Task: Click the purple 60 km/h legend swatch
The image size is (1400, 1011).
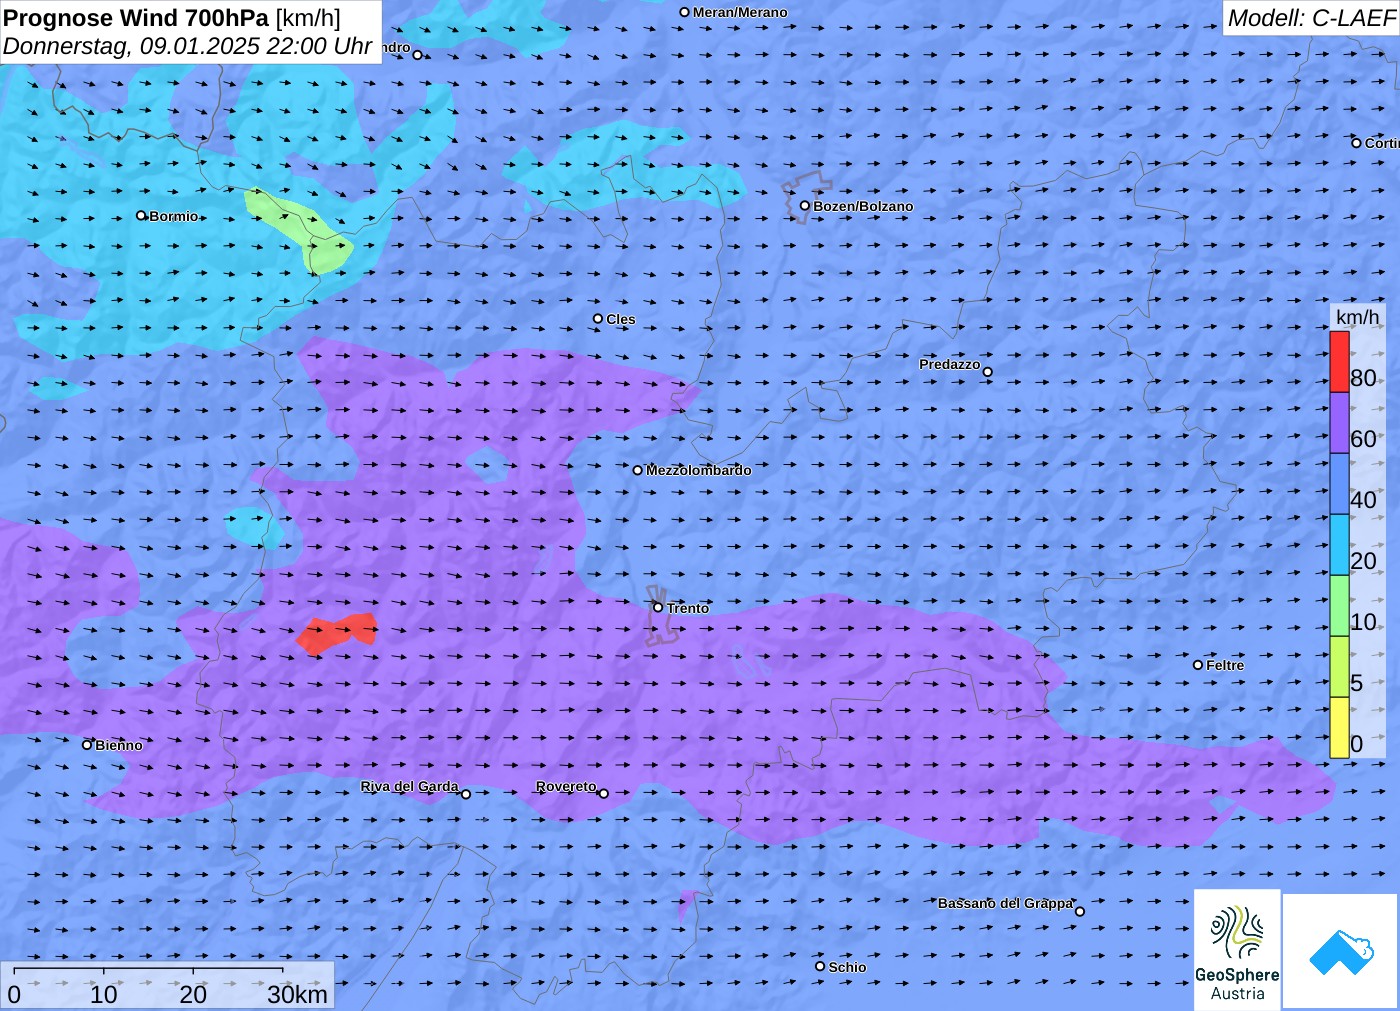Action: (x=1339, y=423)
